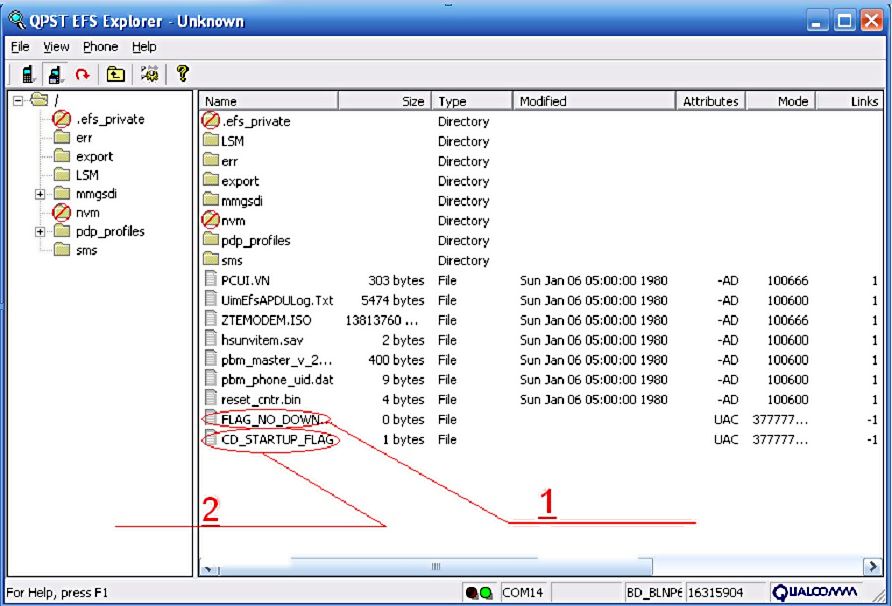Screen dimensions: 892x606
Task: Click the nvm blocked icon in file list
Action: tap(210, 220)
